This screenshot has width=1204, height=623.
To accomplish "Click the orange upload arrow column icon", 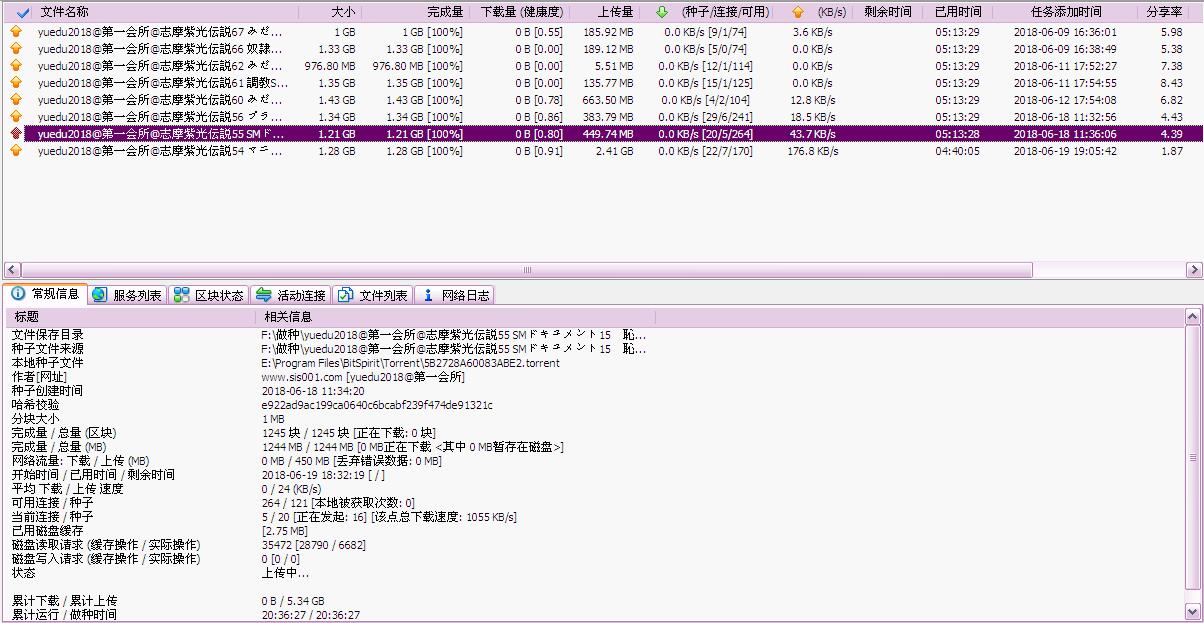I will (797, 12).
